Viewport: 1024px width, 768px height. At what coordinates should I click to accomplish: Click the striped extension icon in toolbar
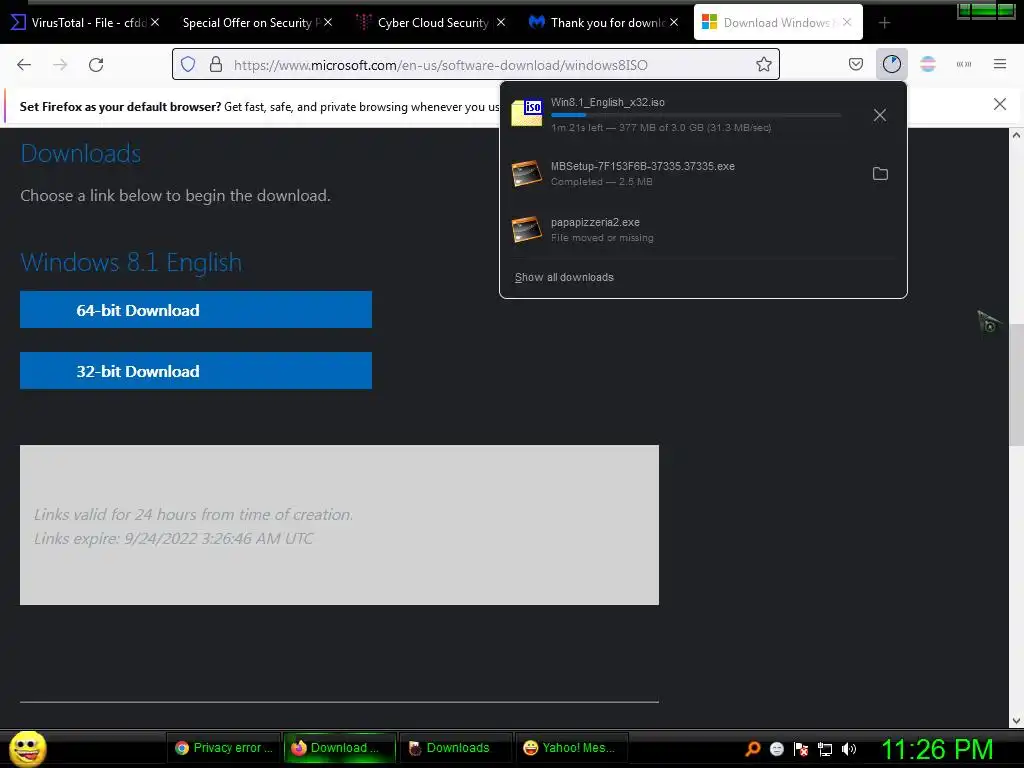coord(927,64)
